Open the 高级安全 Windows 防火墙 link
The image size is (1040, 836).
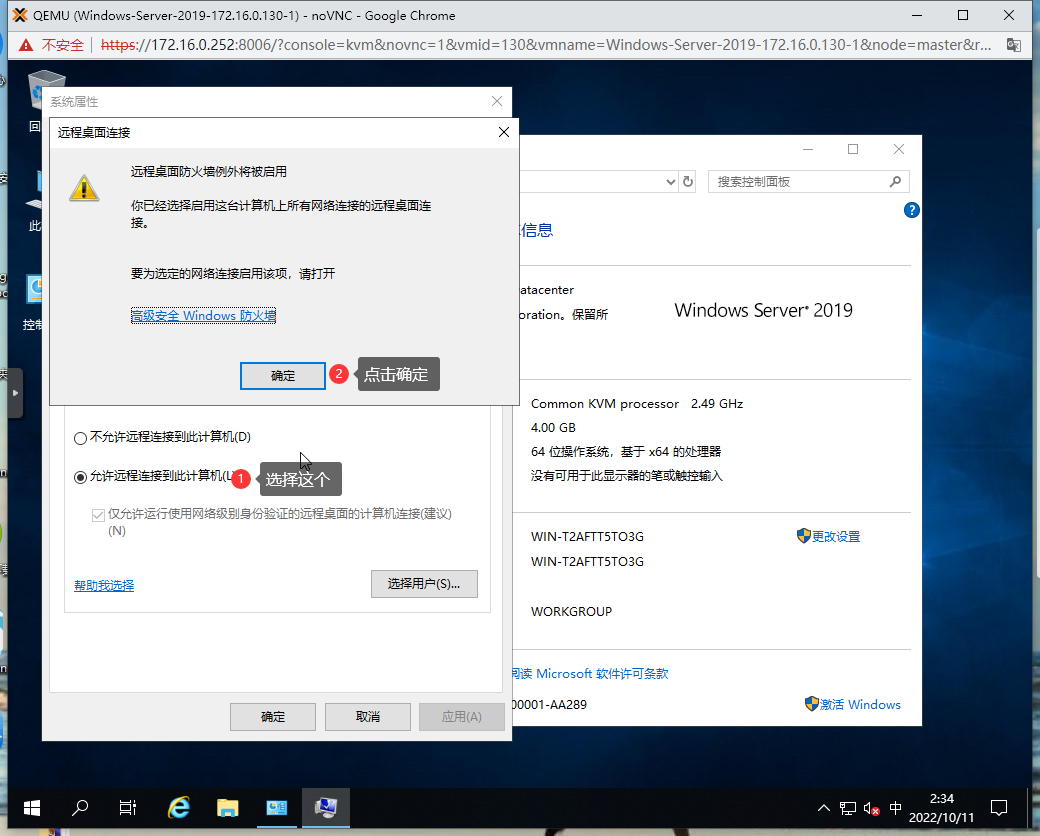(x=203, y=316)
